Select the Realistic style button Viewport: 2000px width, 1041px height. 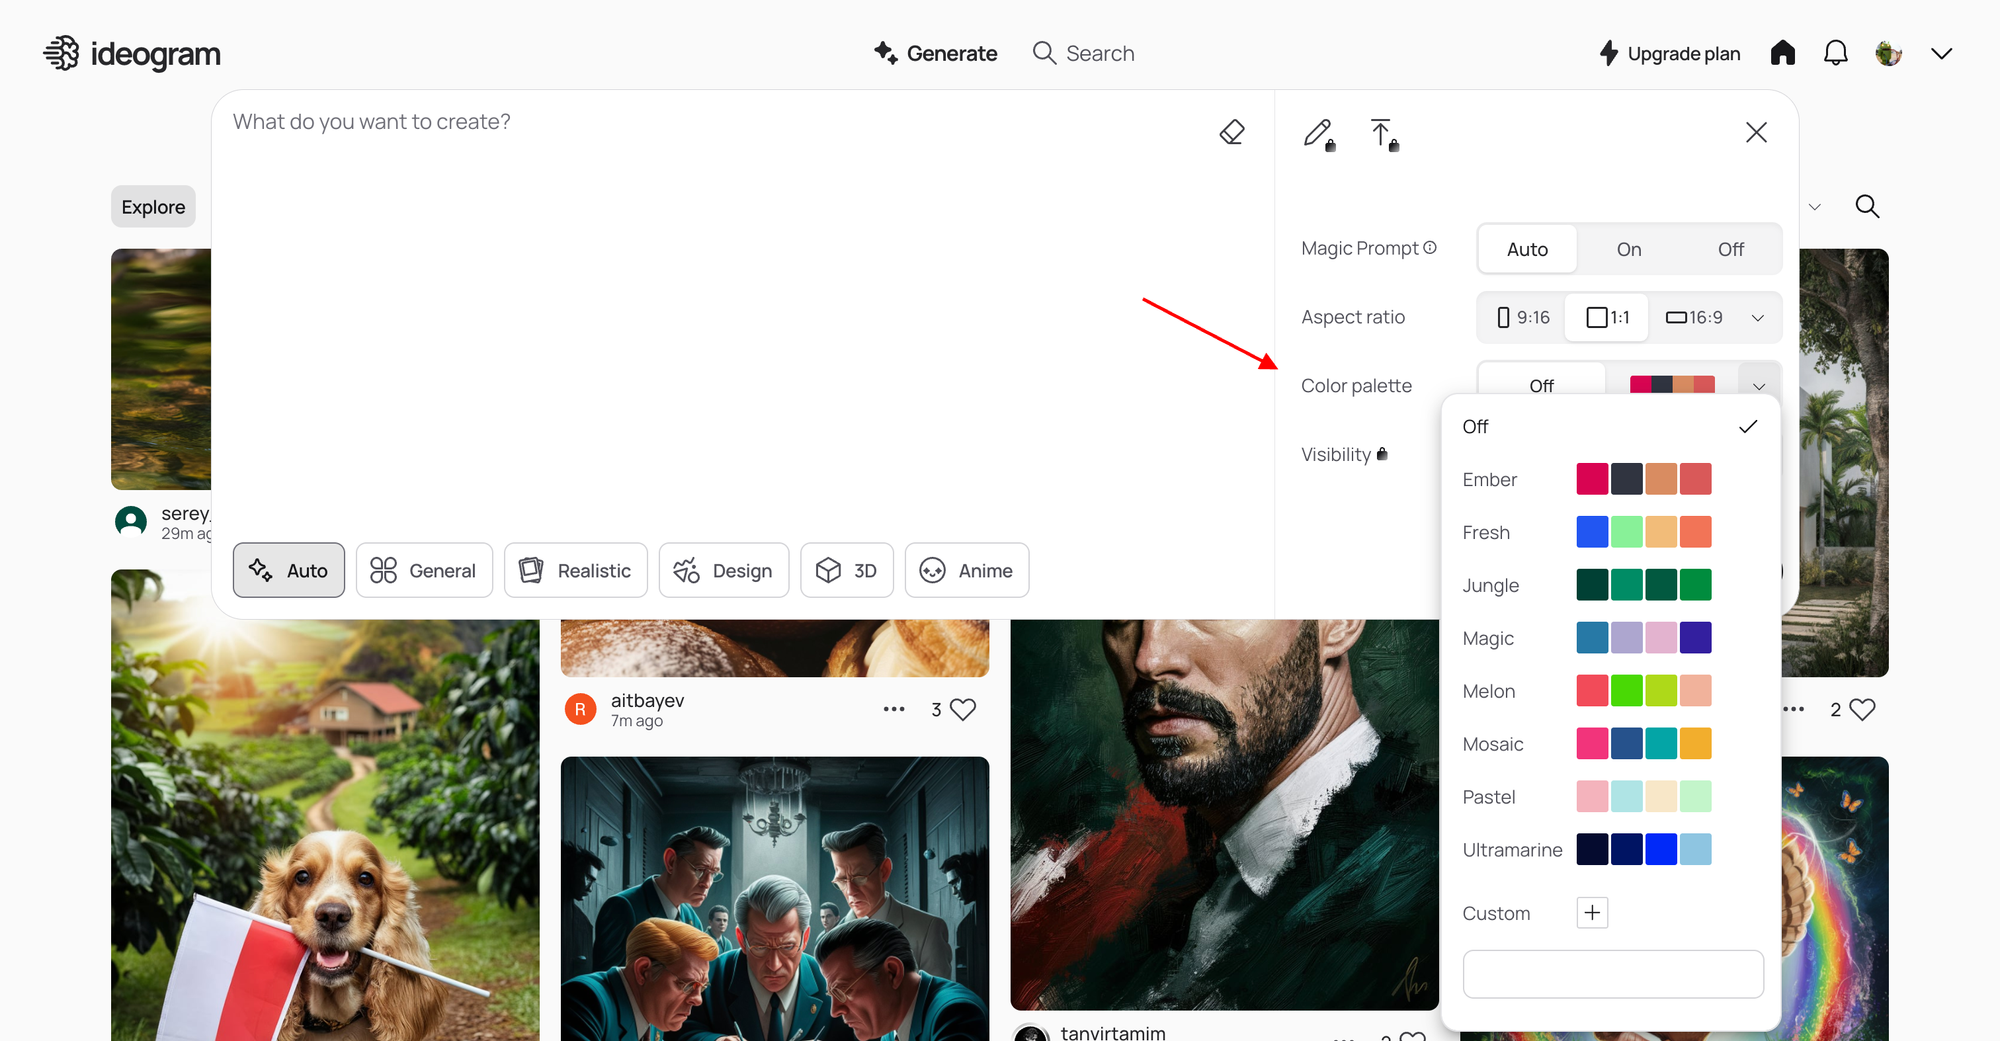tap(576, 570)
